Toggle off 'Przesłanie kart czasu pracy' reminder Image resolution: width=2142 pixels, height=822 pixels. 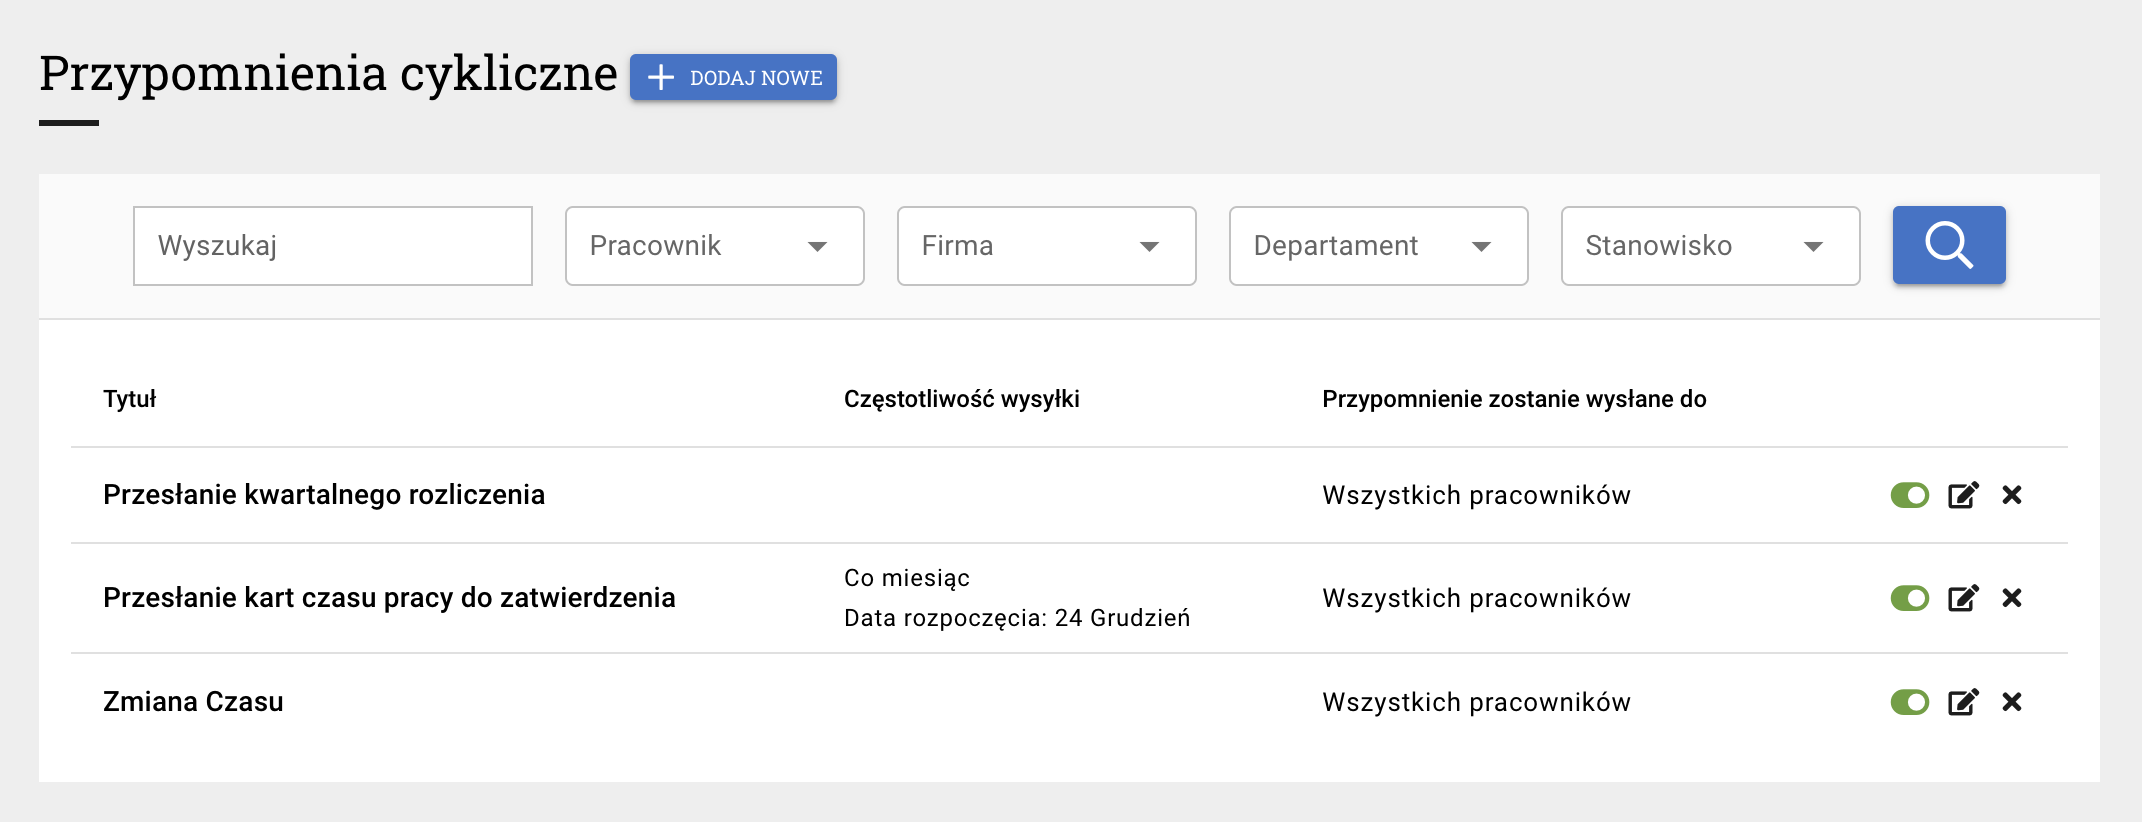1909,598
